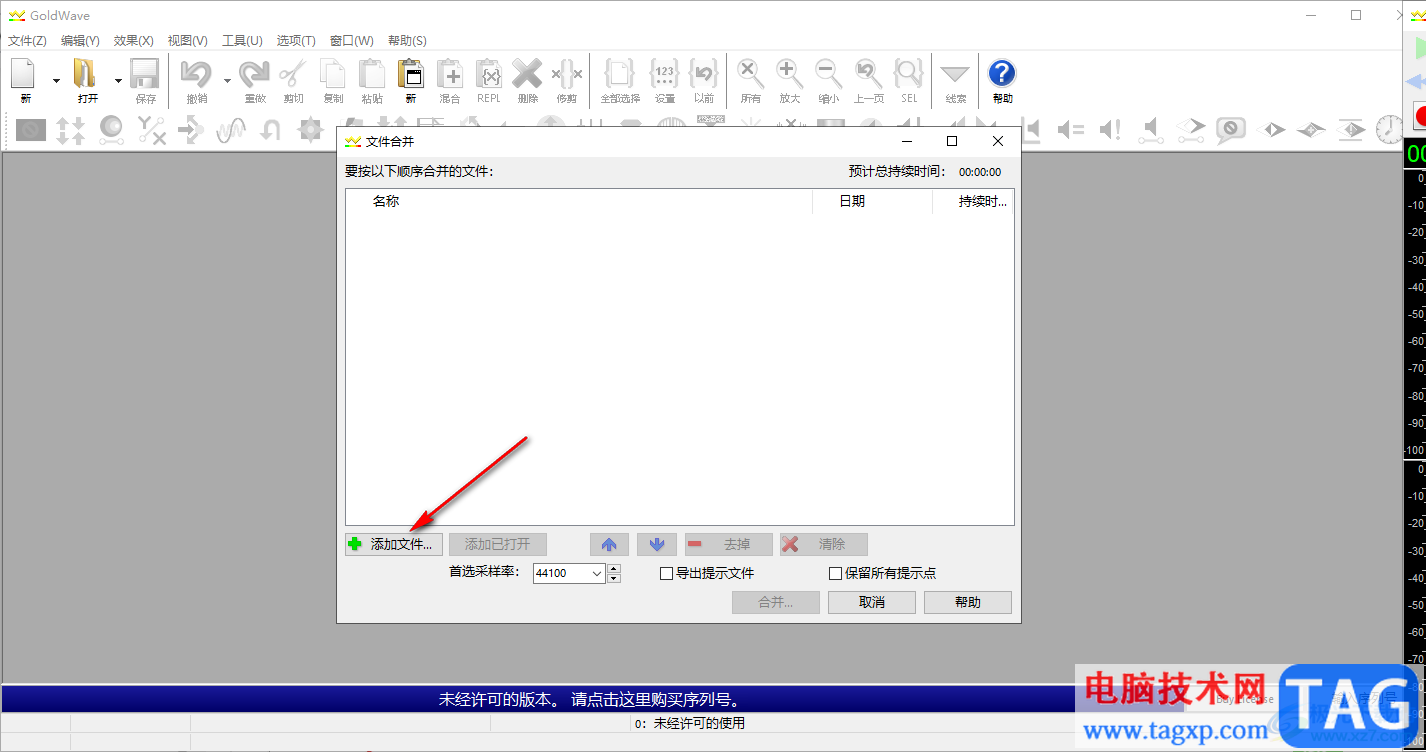Click the '0: 未经许可的使用' status text
Image resolution: width=1426 pixels, height=752 pixels.
point(690,724)
